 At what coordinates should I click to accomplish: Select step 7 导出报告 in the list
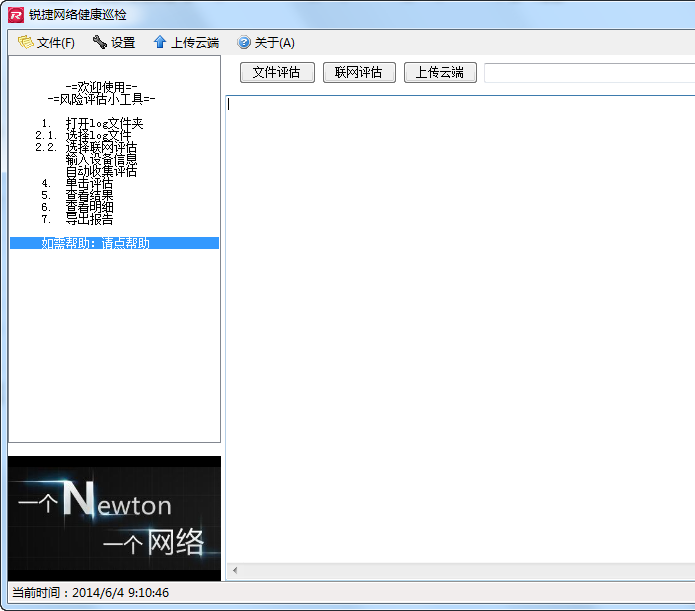89,219
